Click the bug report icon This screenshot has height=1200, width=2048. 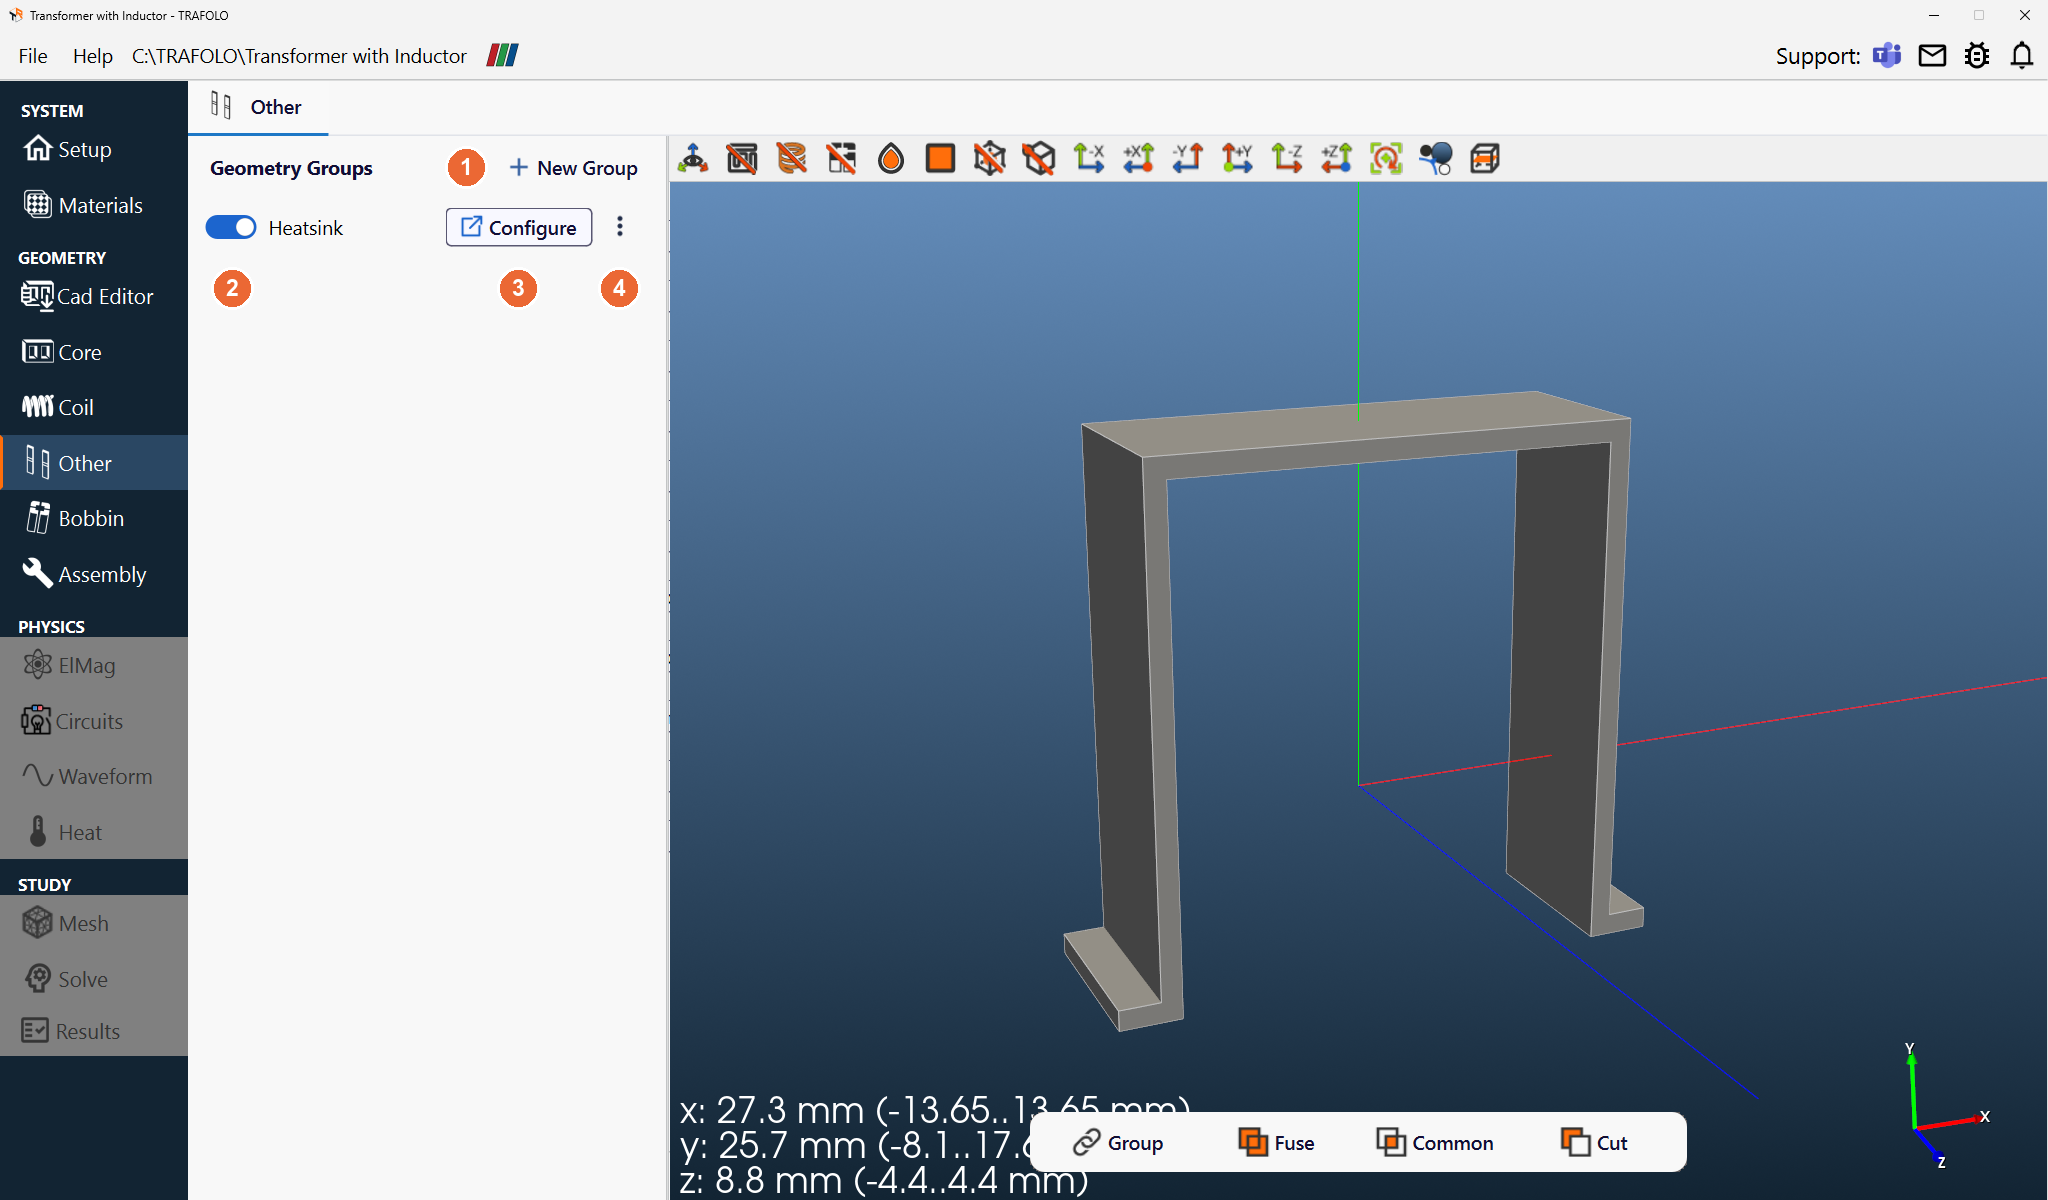click(x=1977, y=55)
